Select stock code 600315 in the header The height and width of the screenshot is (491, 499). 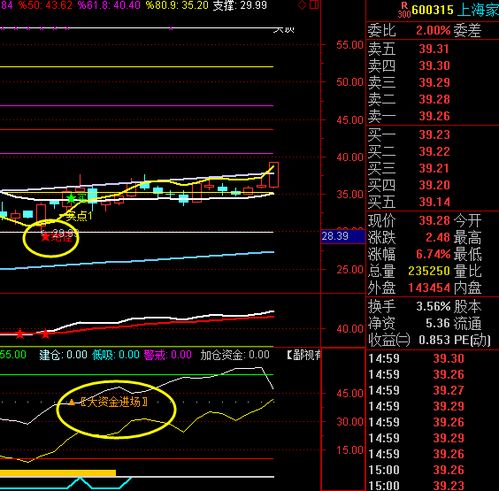tap(432, 10)
